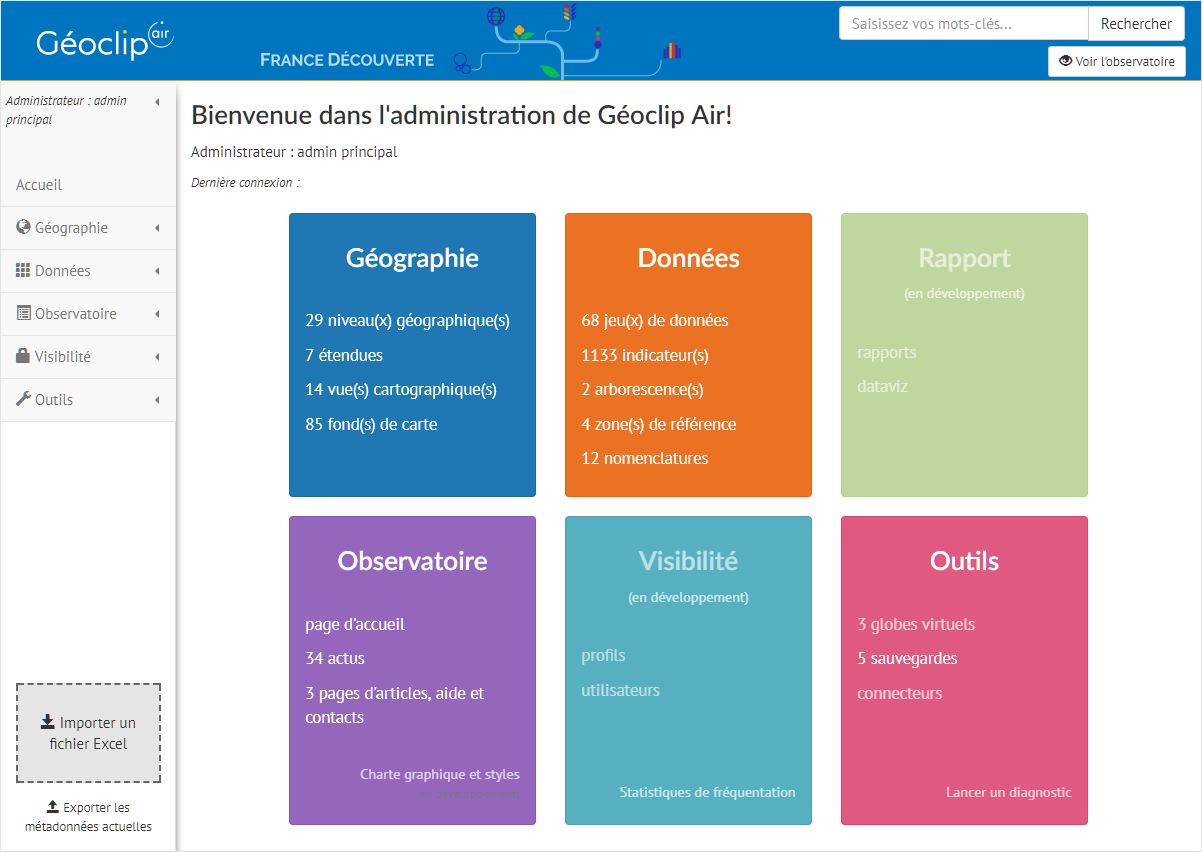Click the eye icon on Voir l'observatoire

[1065, 61]
